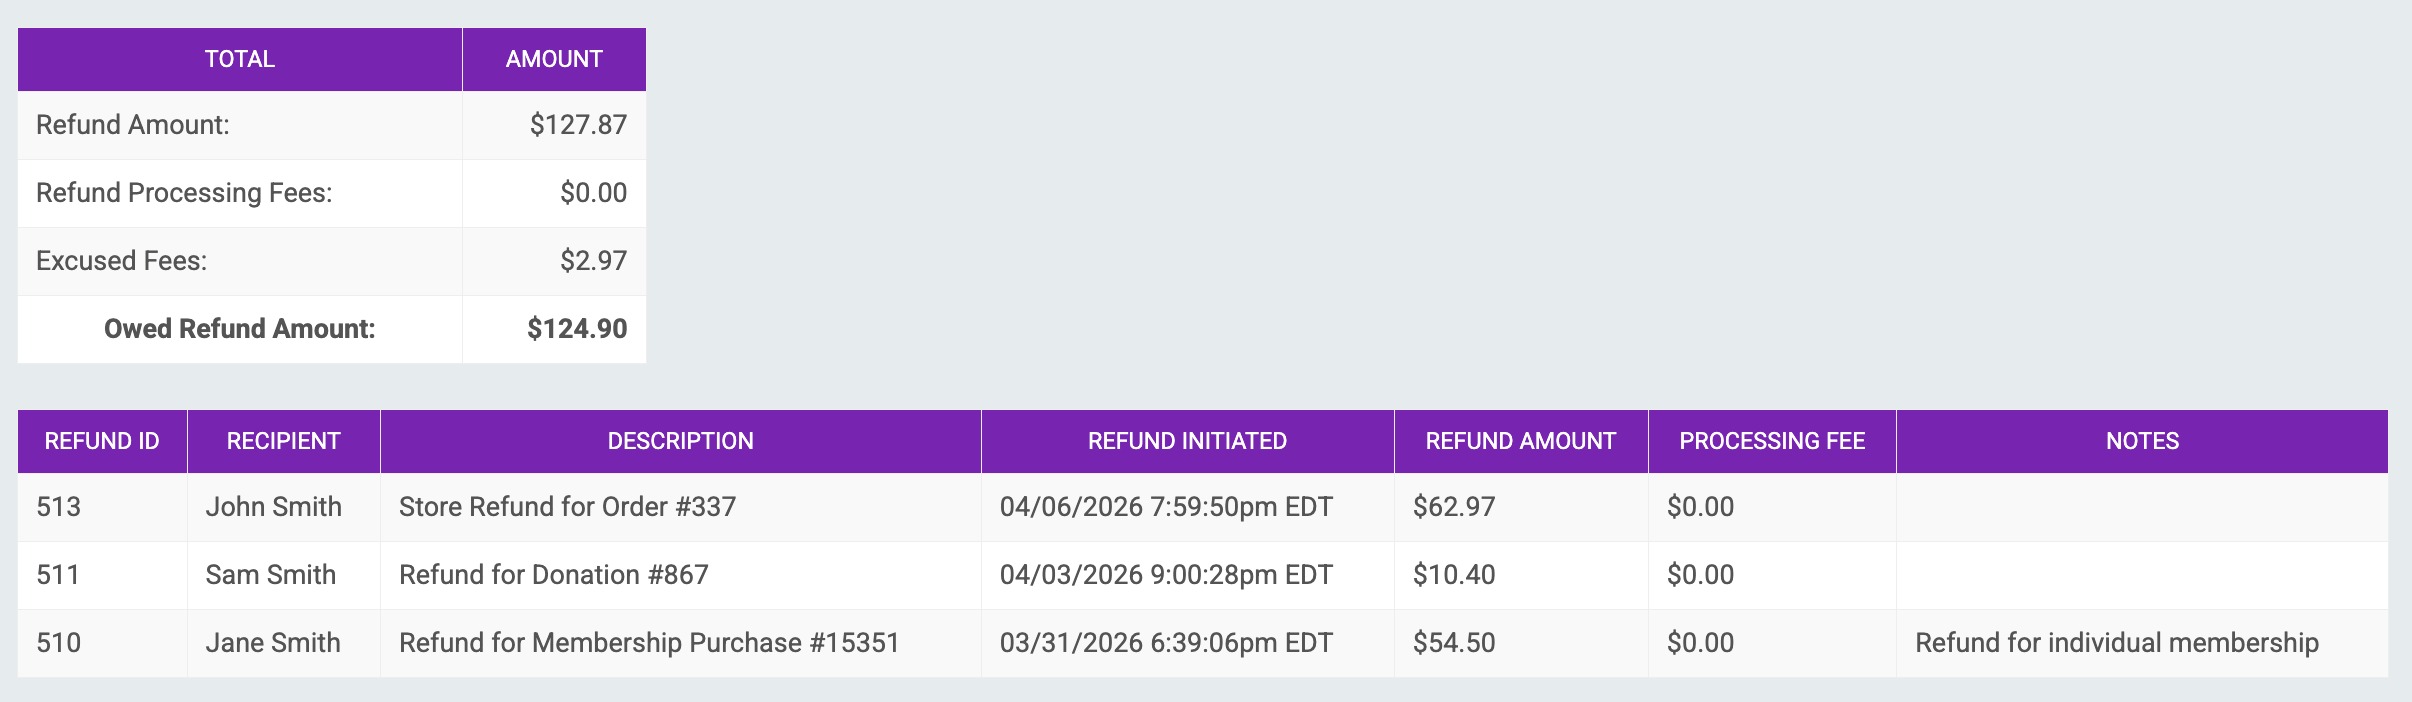Click the Refund for individual membership note
Screen dimensions: 2412x702
pos(2116,643)
